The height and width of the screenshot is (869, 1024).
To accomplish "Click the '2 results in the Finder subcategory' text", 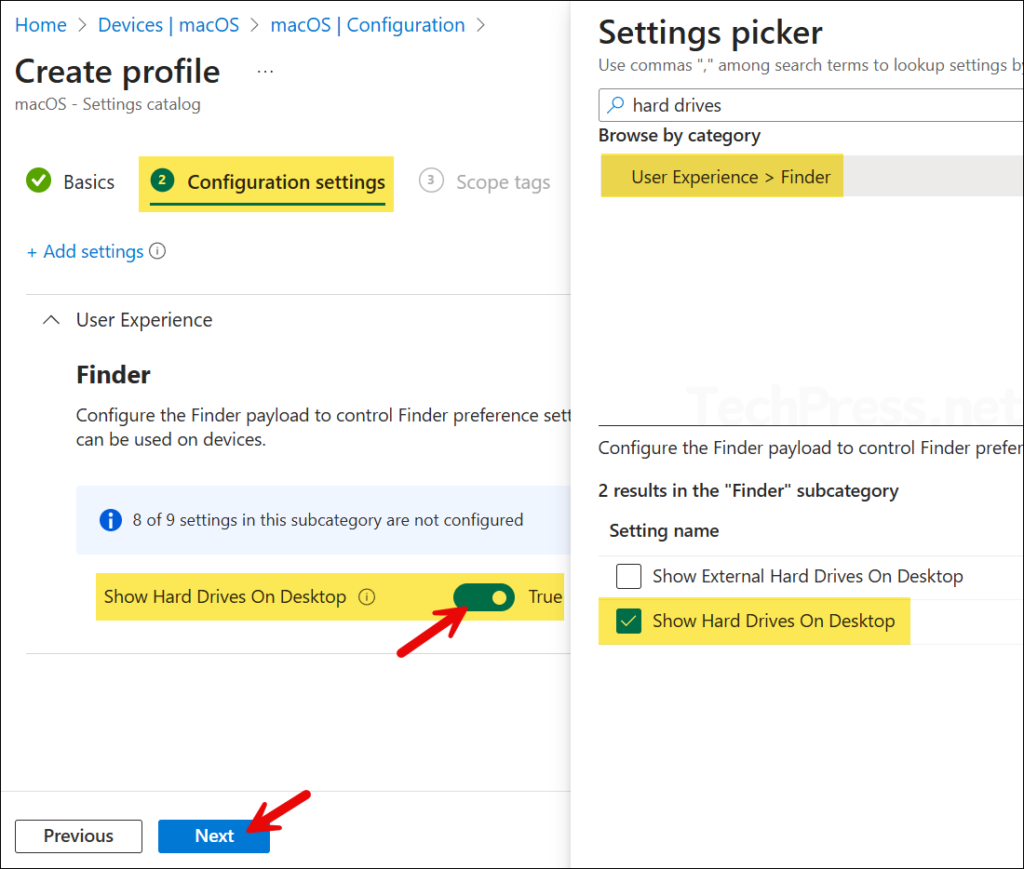I will [x=748, y=490].
